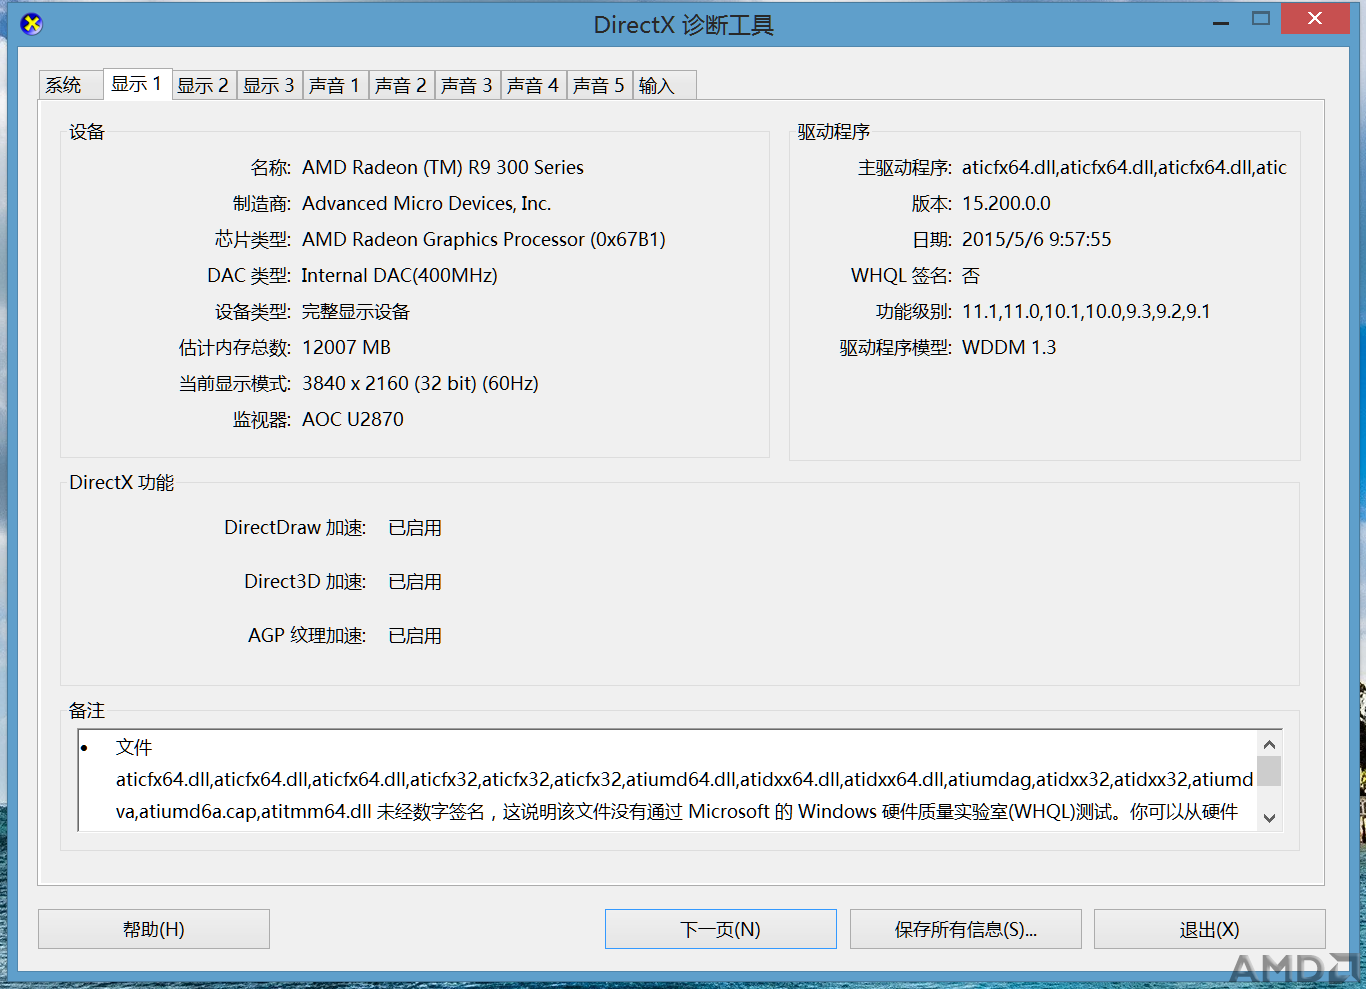Viewport: 1366px width, 989px height.
Task: Open the 显示 3 tab
Action: [269, 86]
